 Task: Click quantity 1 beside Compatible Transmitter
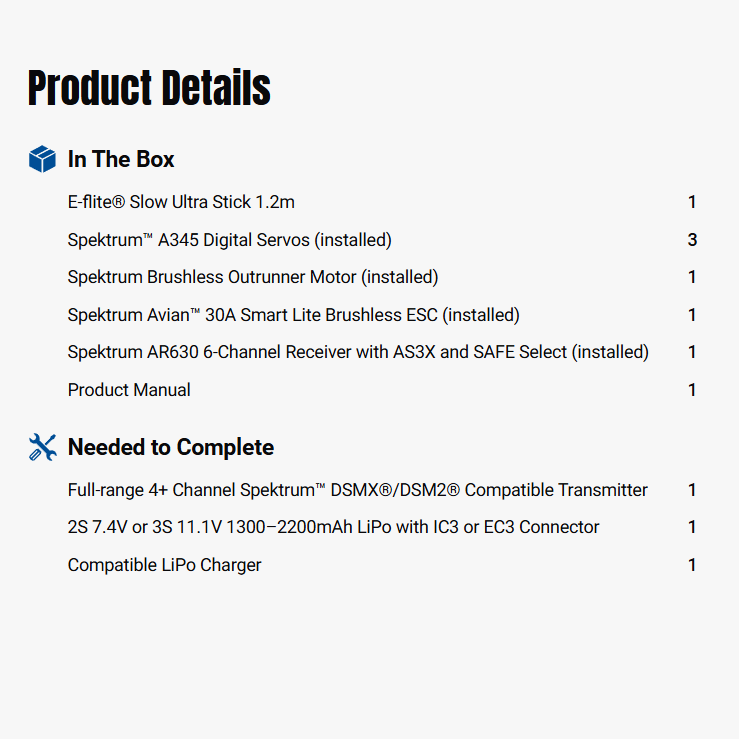click(x=692, y=490)
